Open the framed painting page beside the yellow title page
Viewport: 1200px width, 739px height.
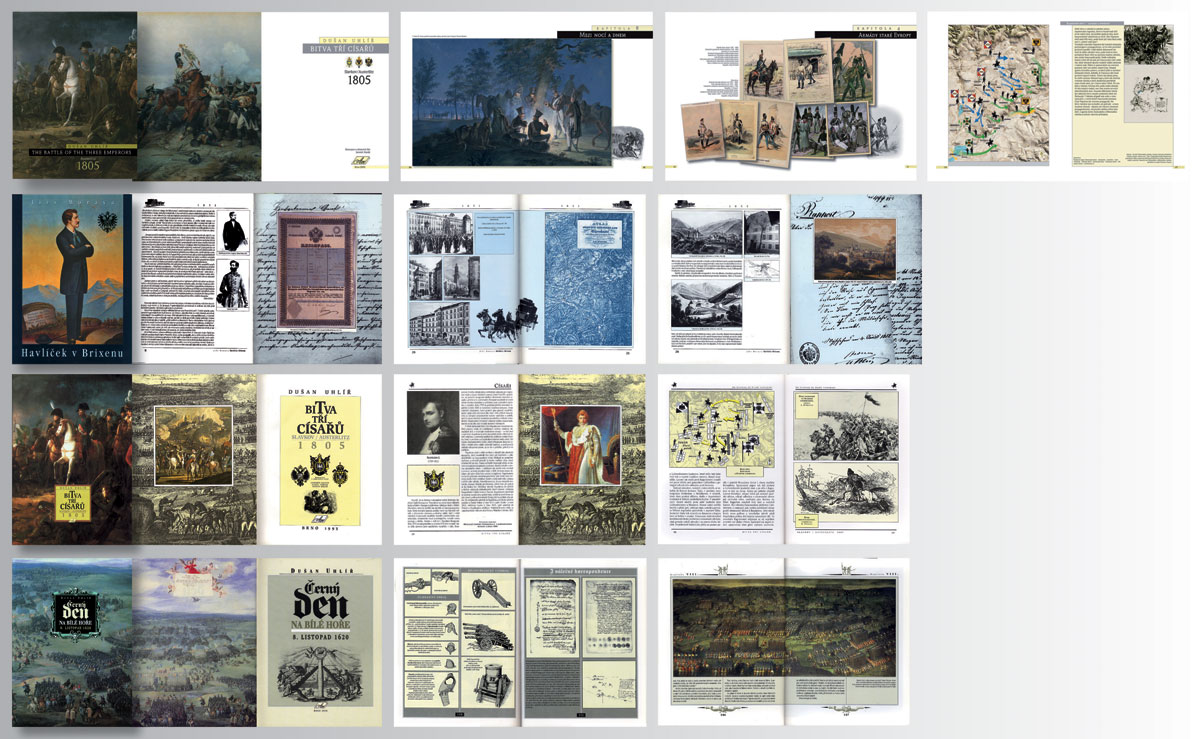pyautogui.click(x=195, y=460)
